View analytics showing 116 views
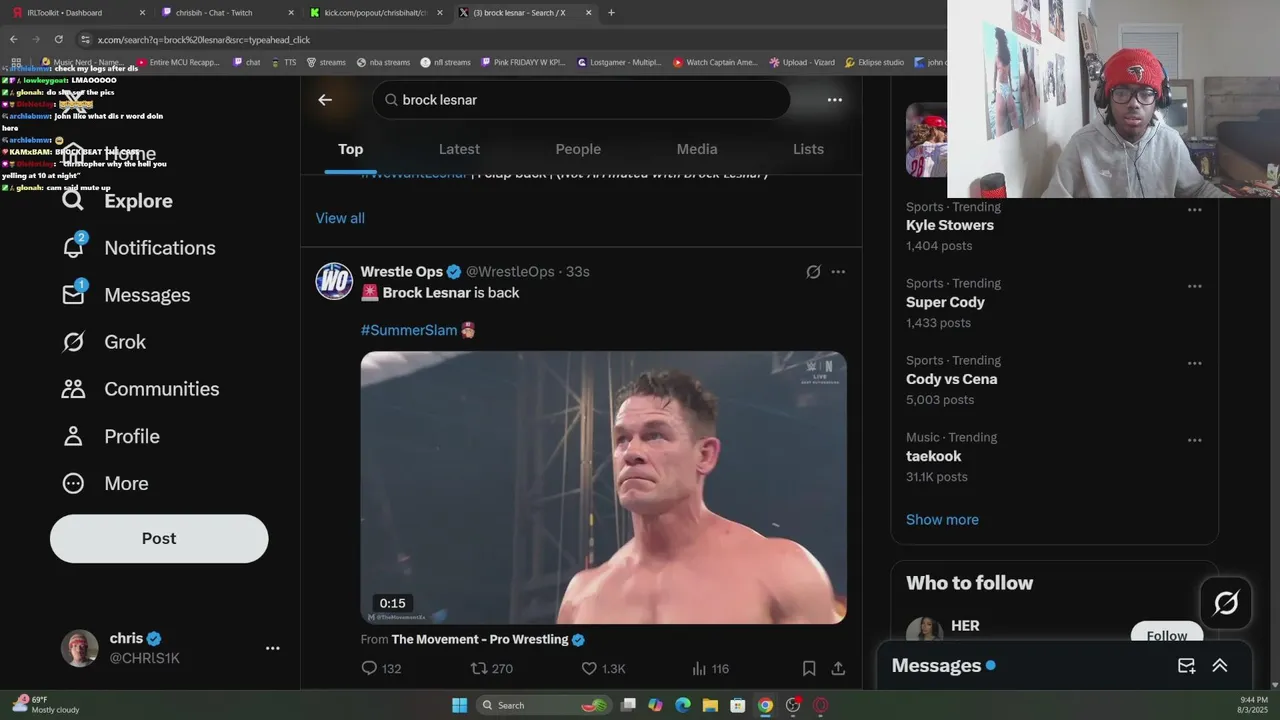The width and height of the screenshot is (1280, 720). click(710, 668)
